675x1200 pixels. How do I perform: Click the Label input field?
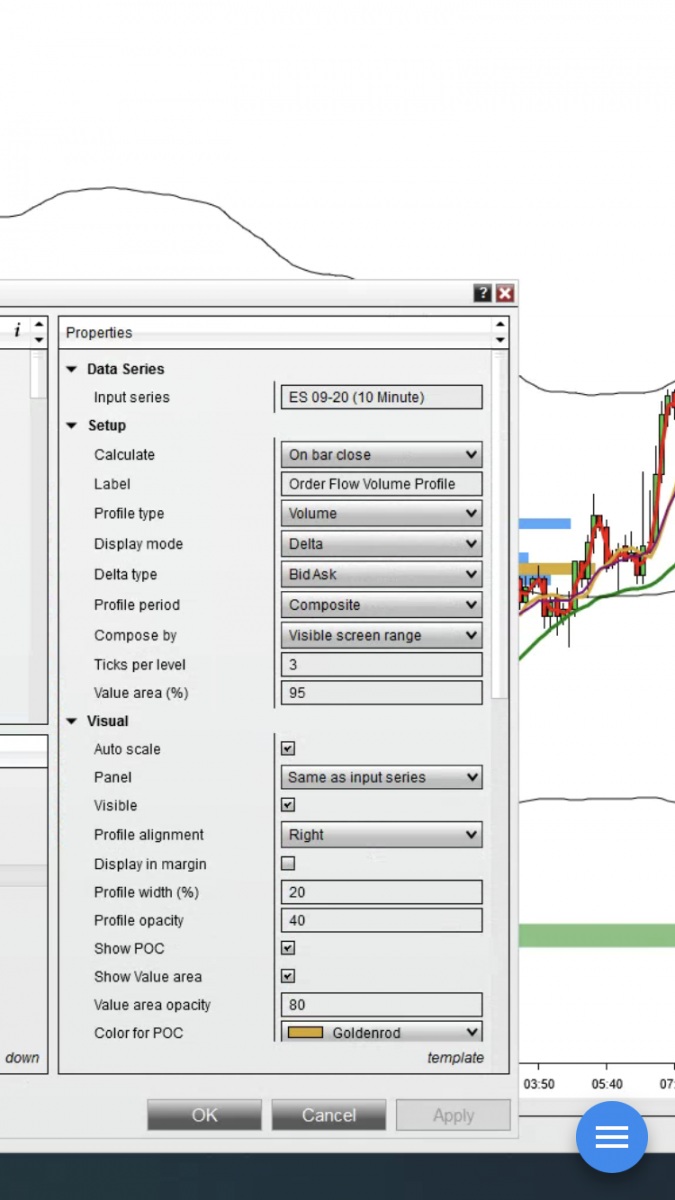click(381, 484)
